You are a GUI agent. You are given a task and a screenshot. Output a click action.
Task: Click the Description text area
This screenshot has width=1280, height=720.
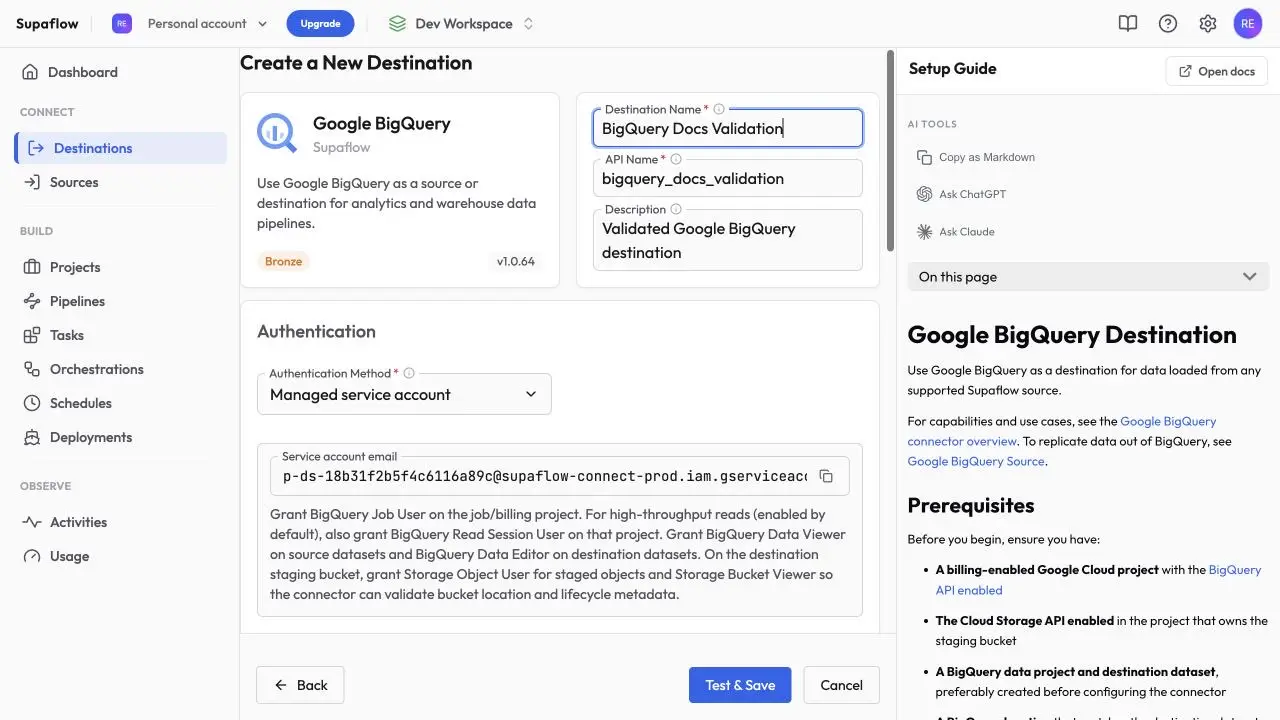727,240
